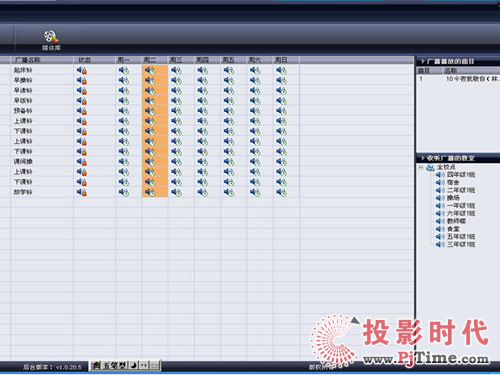Select track 1 in the playlist
This screenshot has height=375, width=500.
(x=458, y=79)
